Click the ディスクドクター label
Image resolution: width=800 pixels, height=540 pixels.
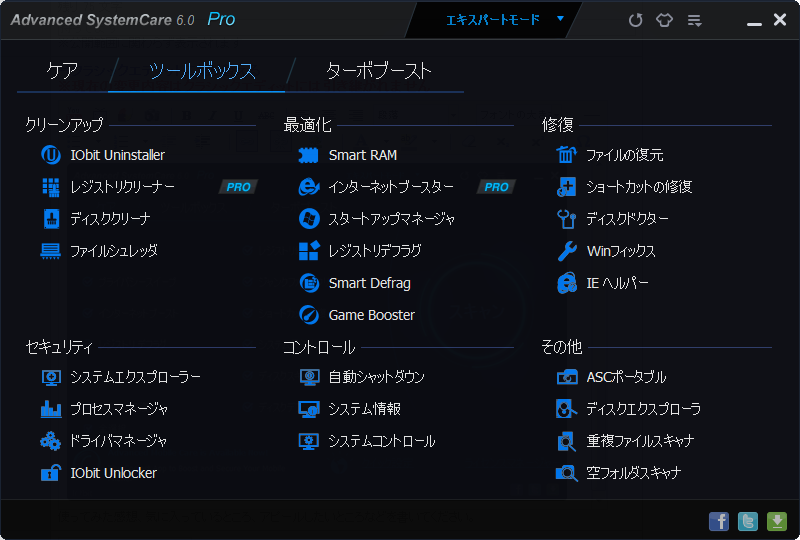[x=627, y=219]
